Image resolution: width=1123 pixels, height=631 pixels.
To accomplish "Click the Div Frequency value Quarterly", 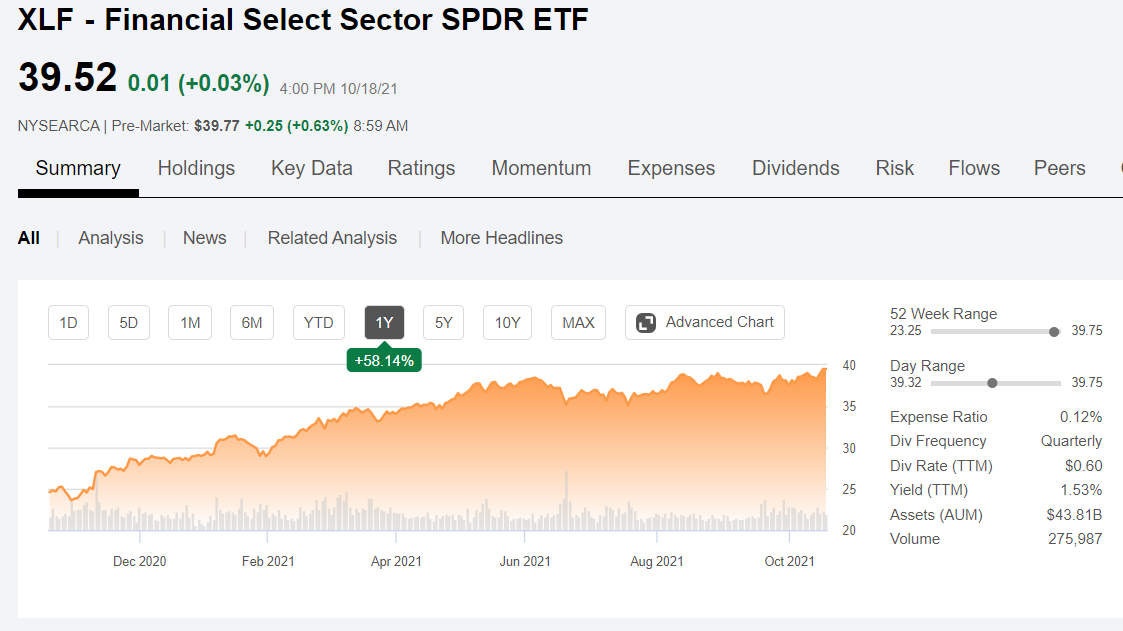I will 1071,441.
